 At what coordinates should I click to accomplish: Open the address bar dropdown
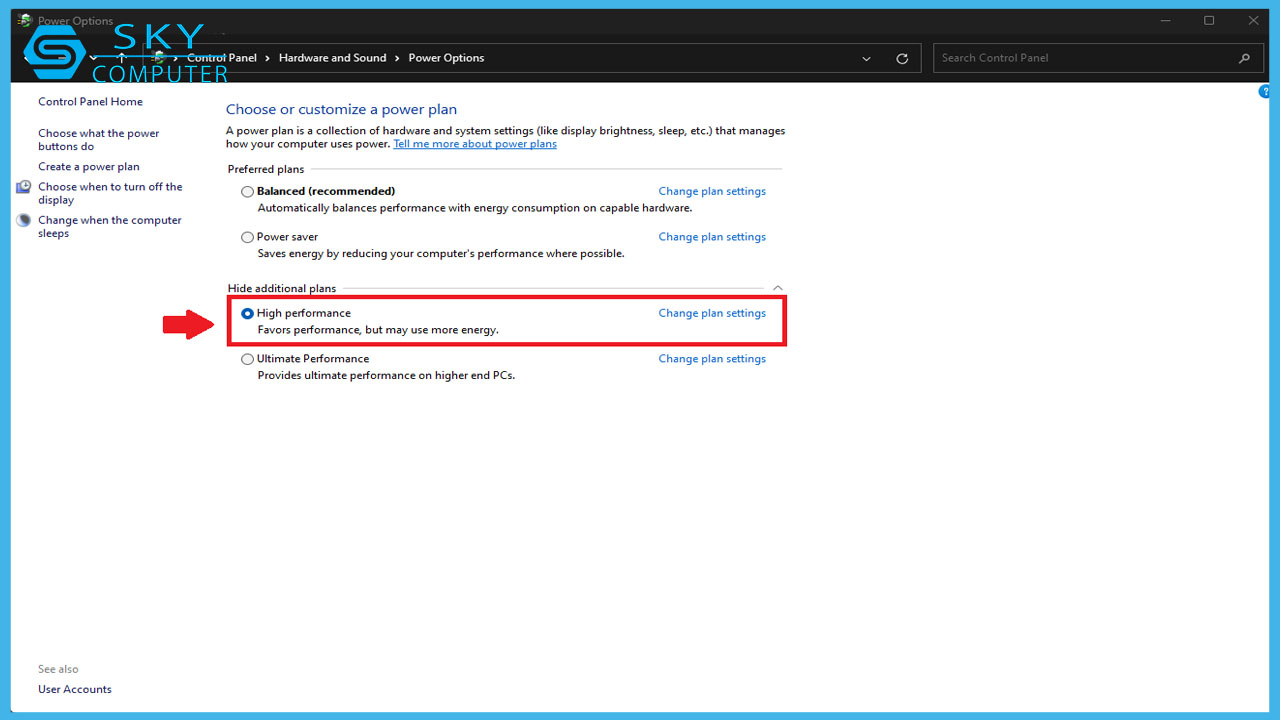coord(866,58)
